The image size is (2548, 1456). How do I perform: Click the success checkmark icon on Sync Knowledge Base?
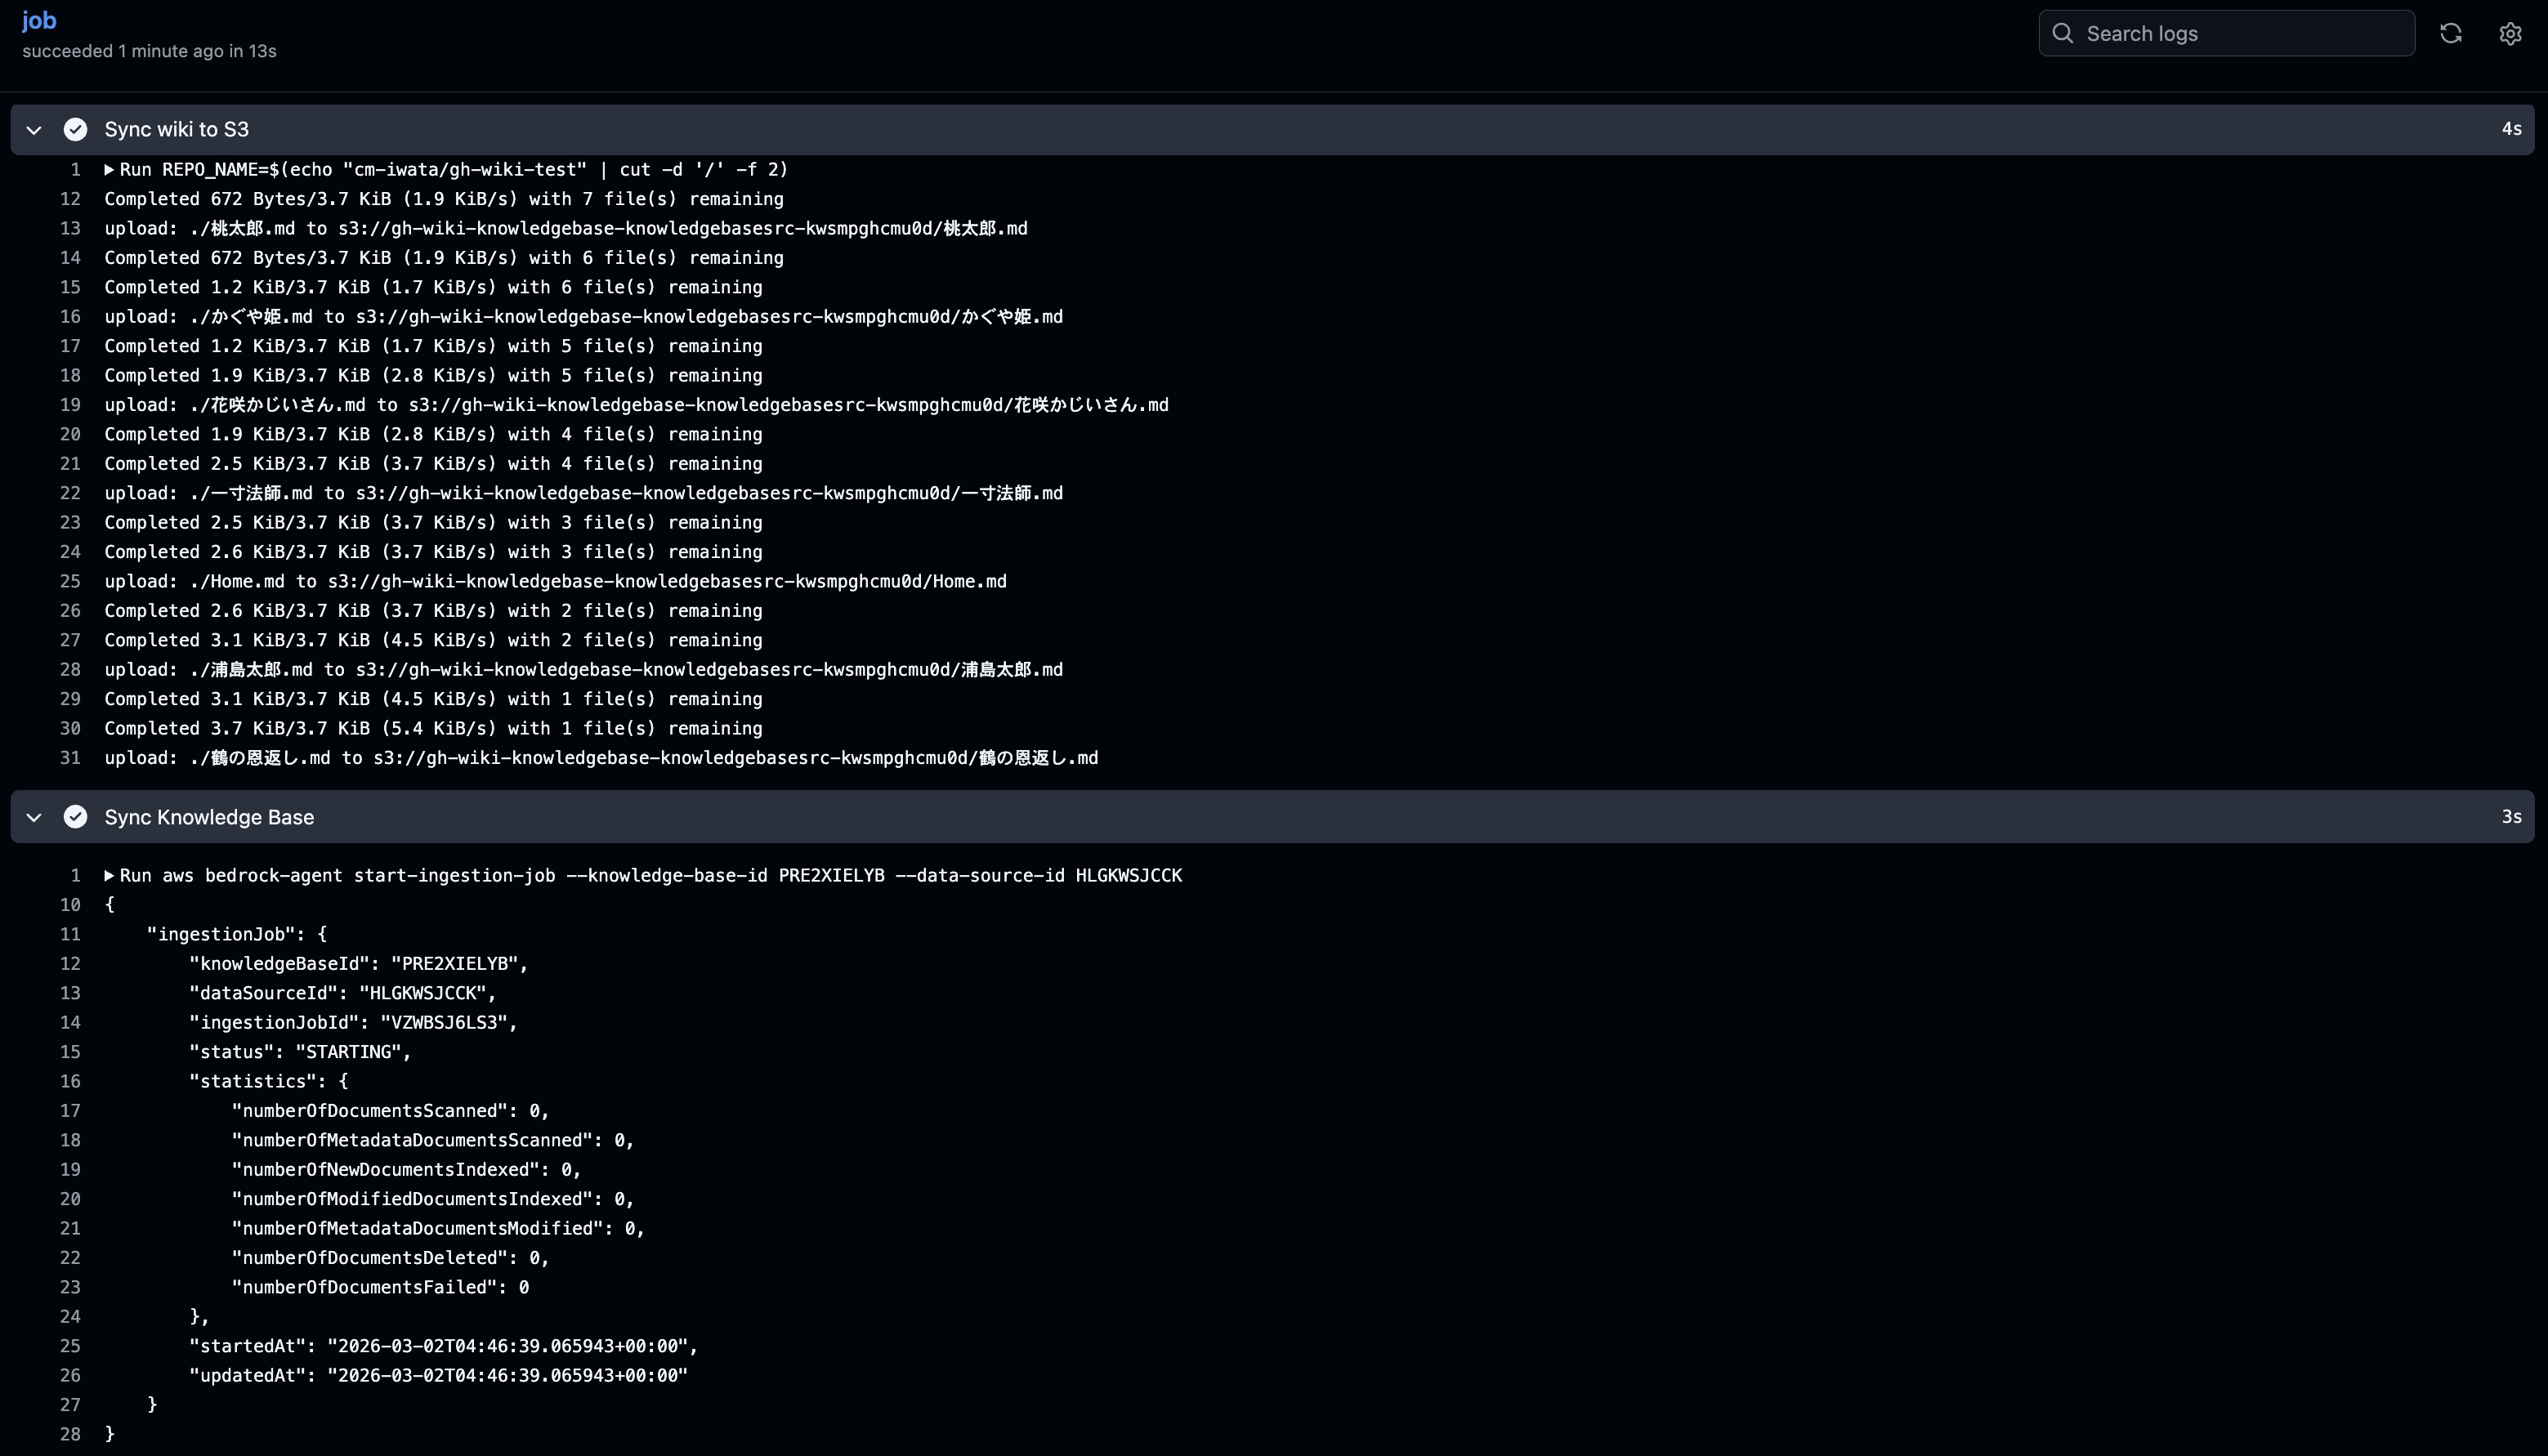pyautogui.click(x=76, y=816)
